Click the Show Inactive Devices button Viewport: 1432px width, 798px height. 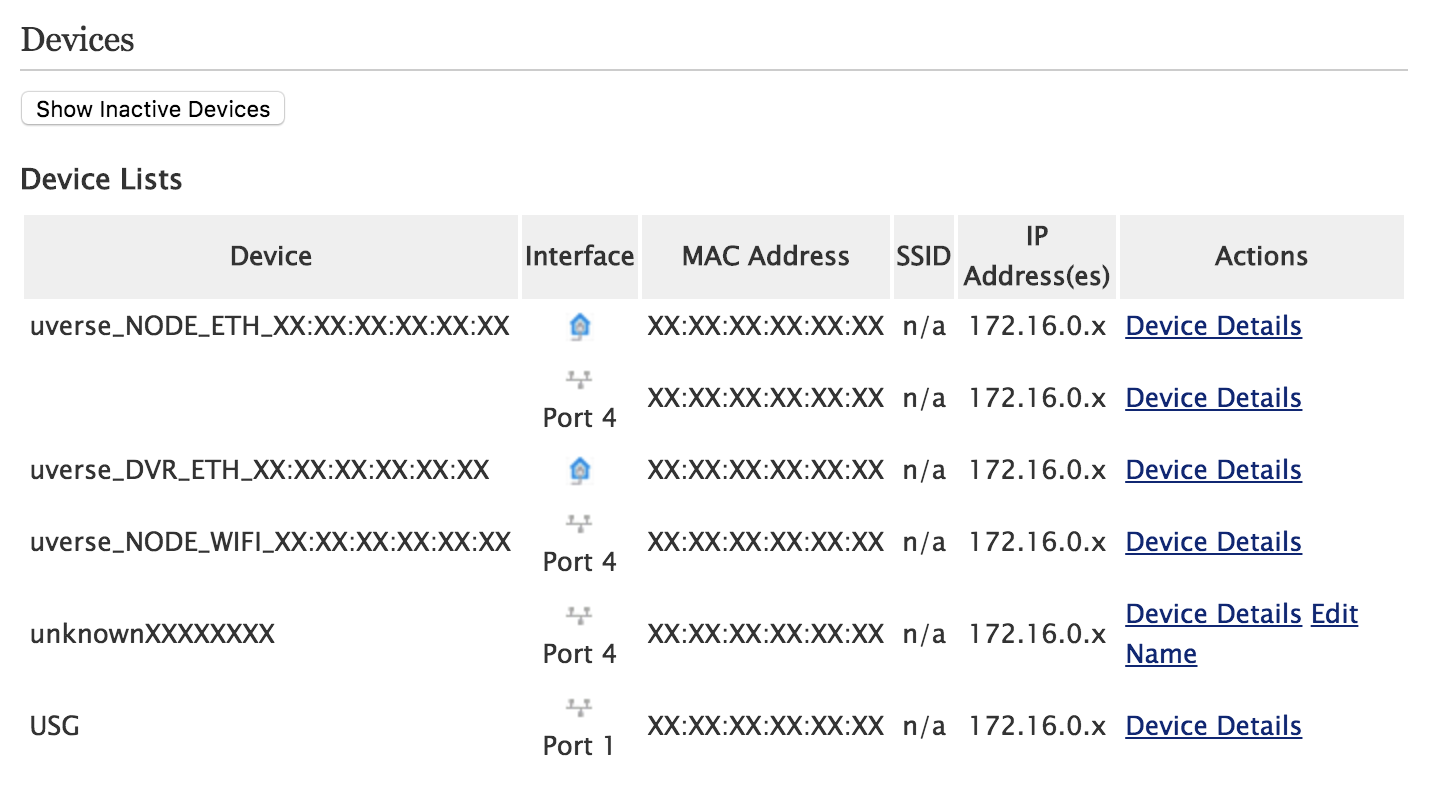pos(153,109)
